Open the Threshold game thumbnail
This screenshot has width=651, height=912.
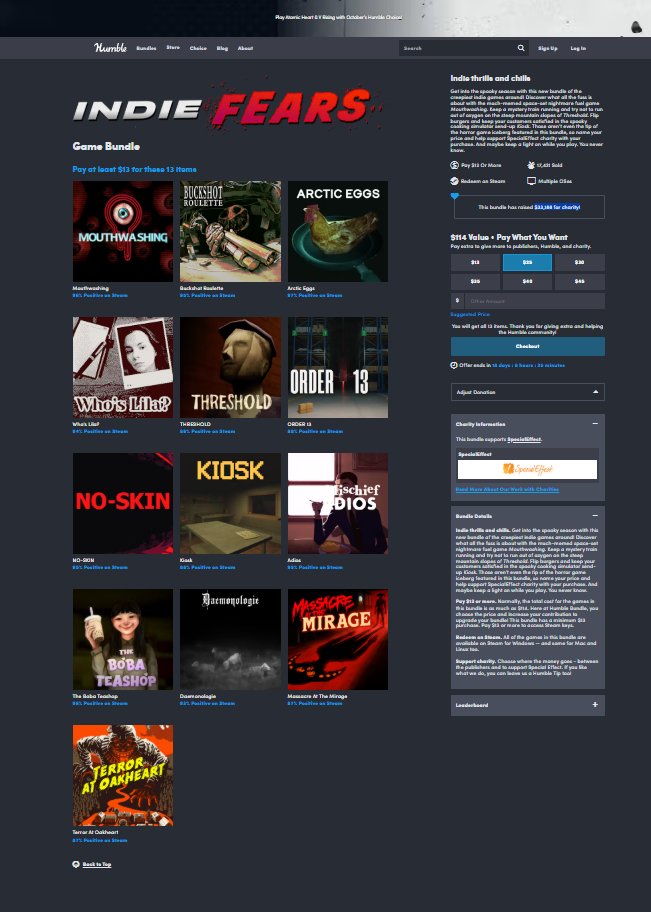[230, 367]
